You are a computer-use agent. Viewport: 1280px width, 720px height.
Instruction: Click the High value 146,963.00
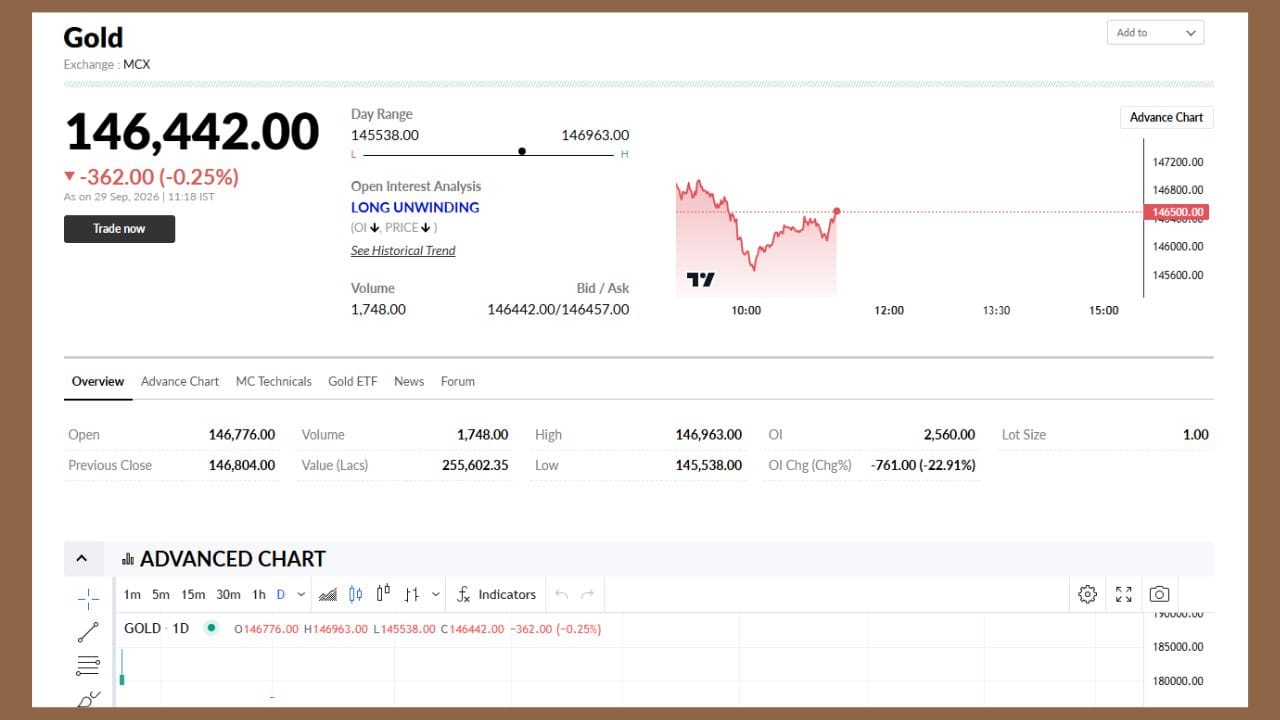tap(709, 435)
